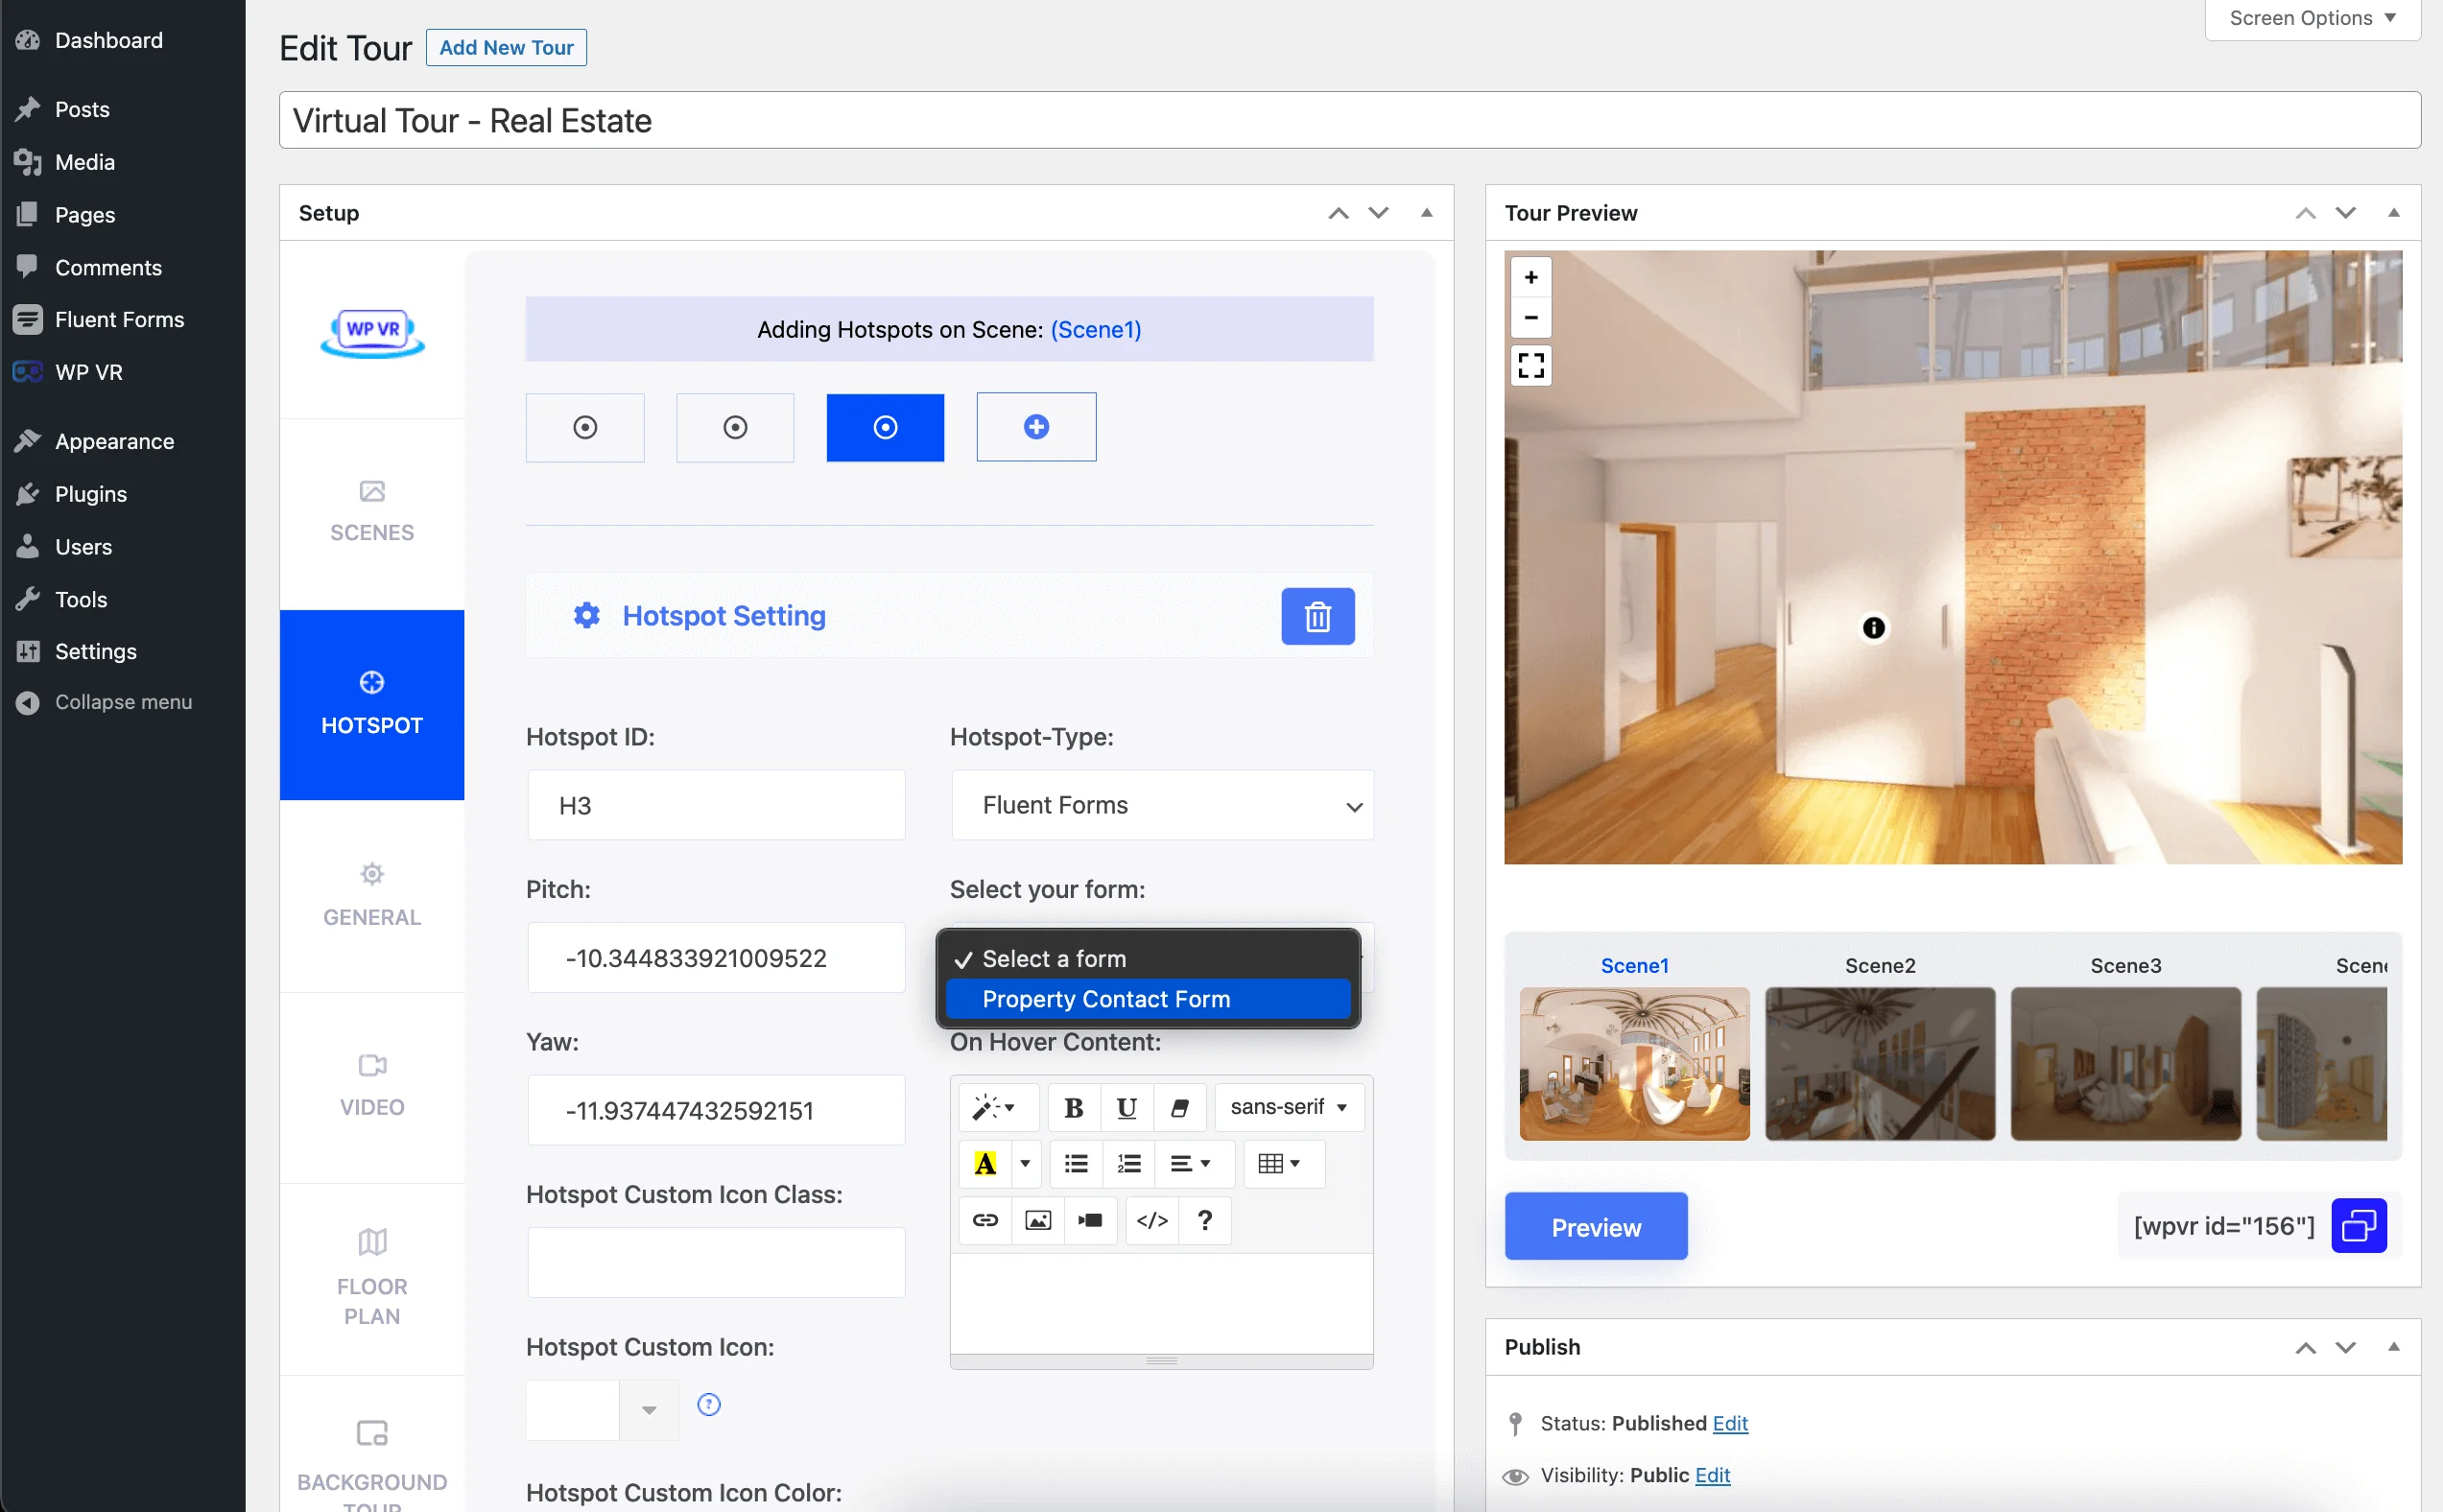Click the underline formatting icon in toolbar
Image resolution: width=2443 pixels, height=1512 pixels.
(1126, 1105)
